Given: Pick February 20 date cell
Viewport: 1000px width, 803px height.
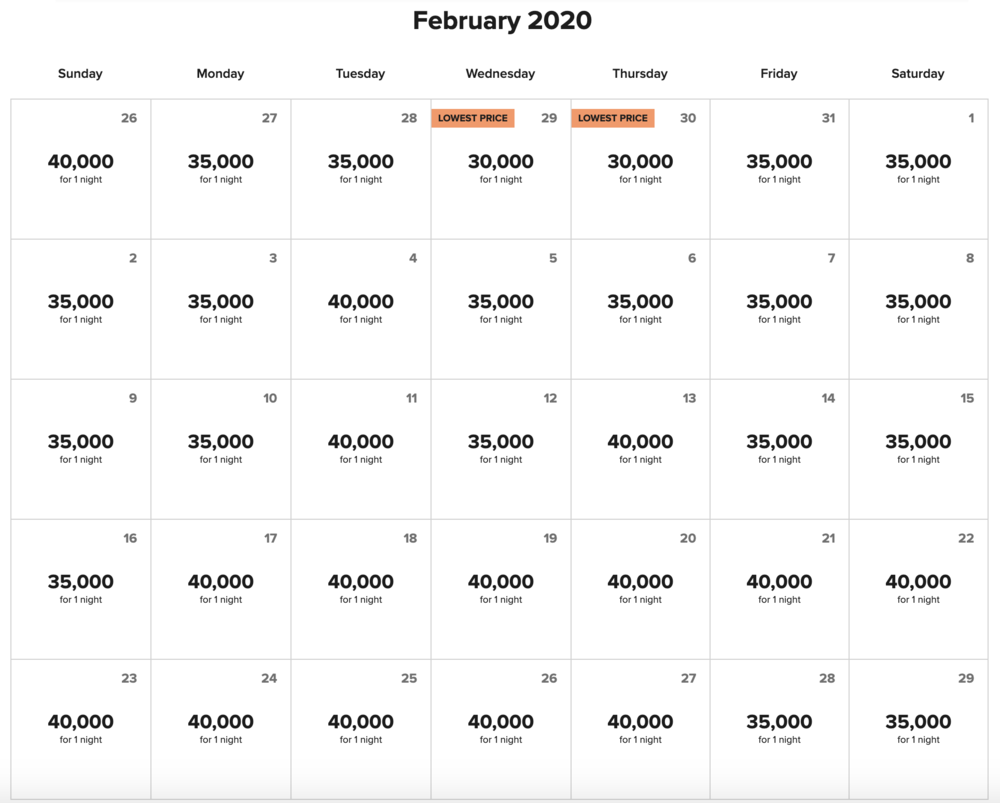Looking at the screenshot, I should [x=640, y=588].
